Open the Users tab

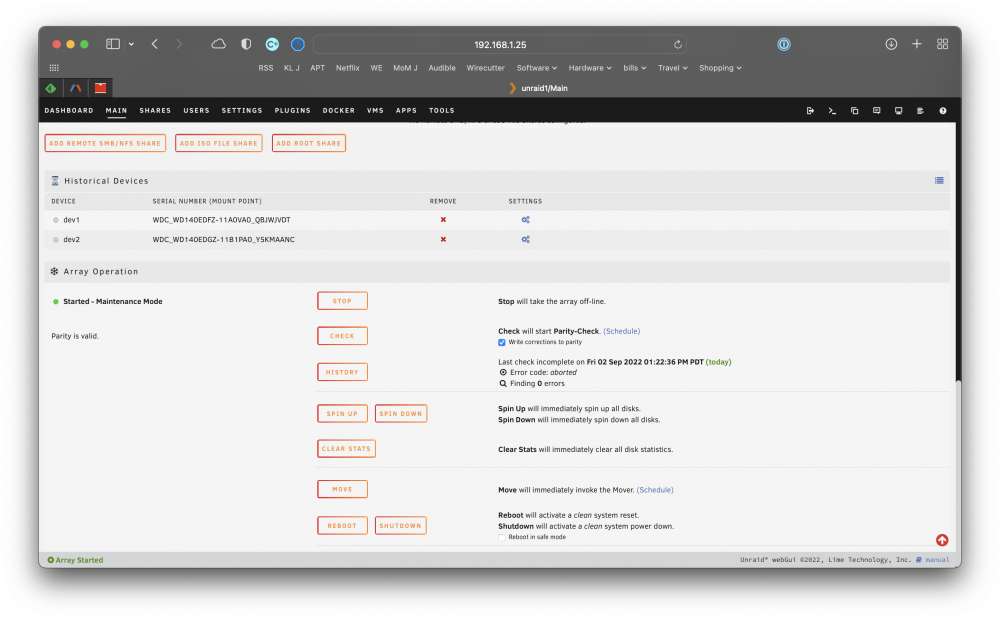point(196,110)
